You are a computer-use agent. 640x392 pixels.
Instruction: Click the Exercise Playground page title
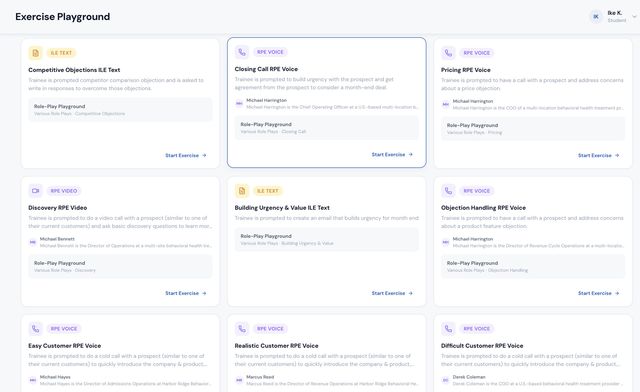(62, 17)
